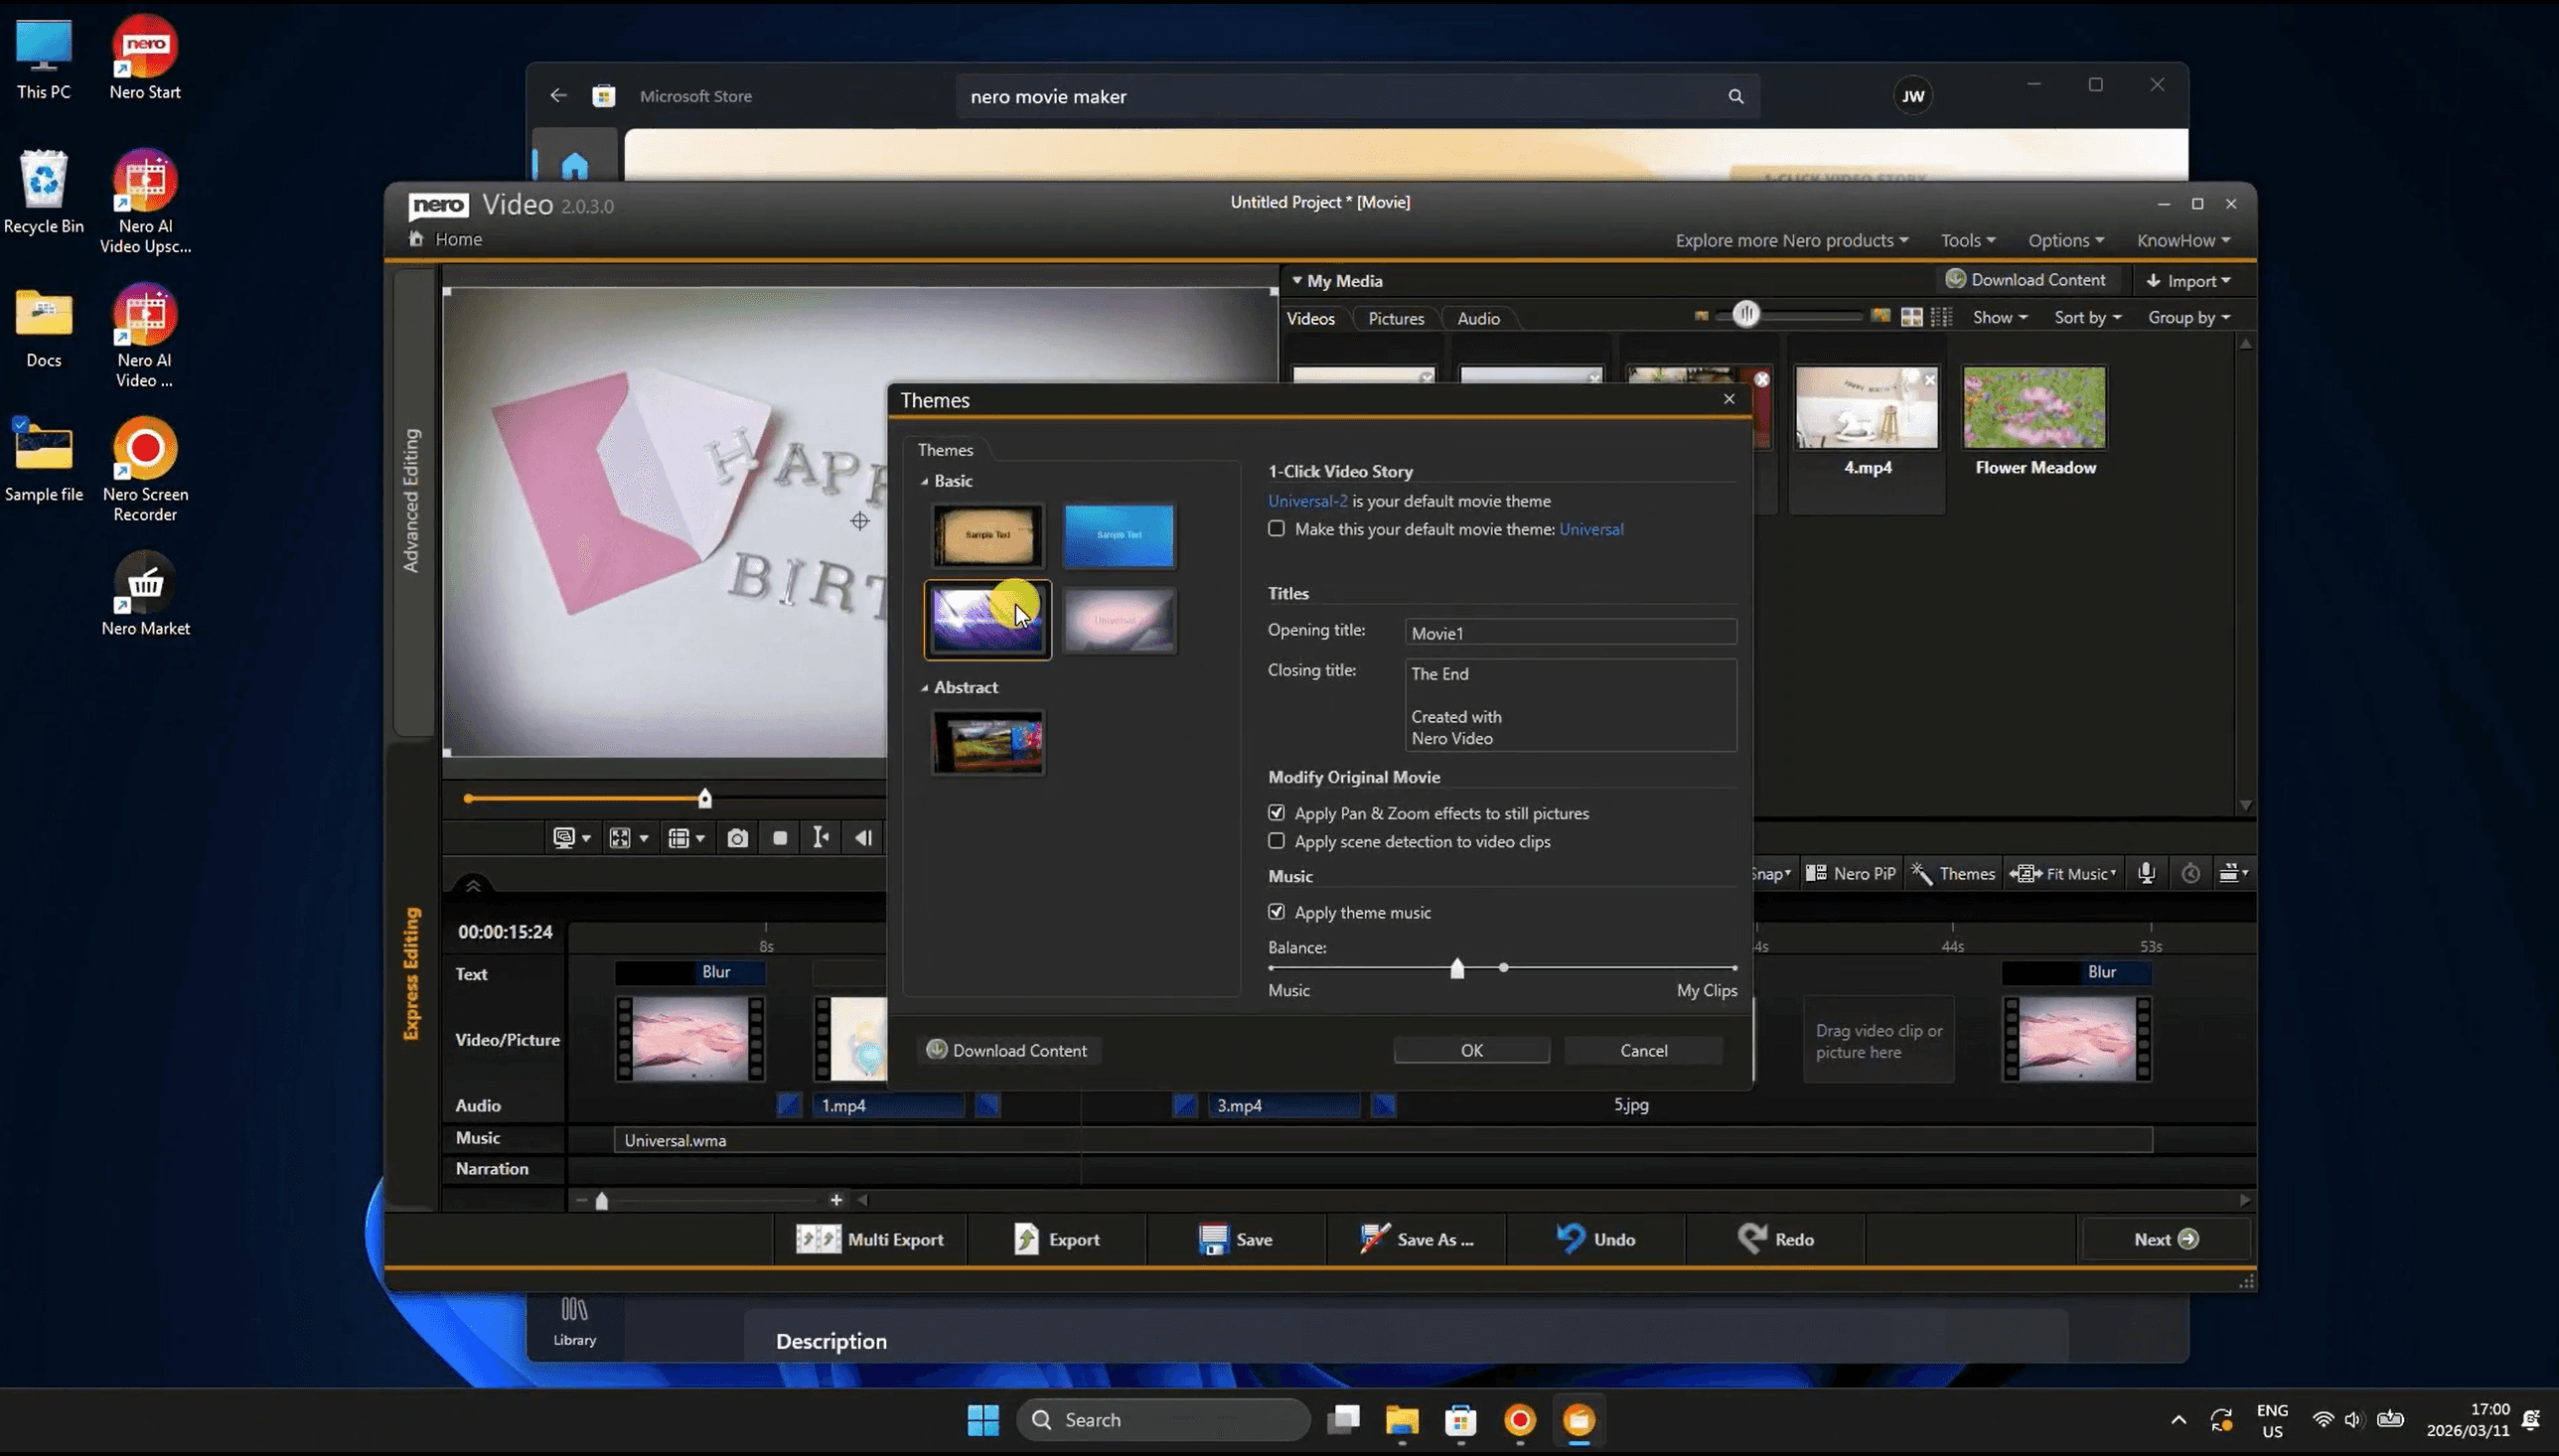Screen dimensions: 2559x1456
Task: Click the microphone narration record icon
Action: (2146, 873)
